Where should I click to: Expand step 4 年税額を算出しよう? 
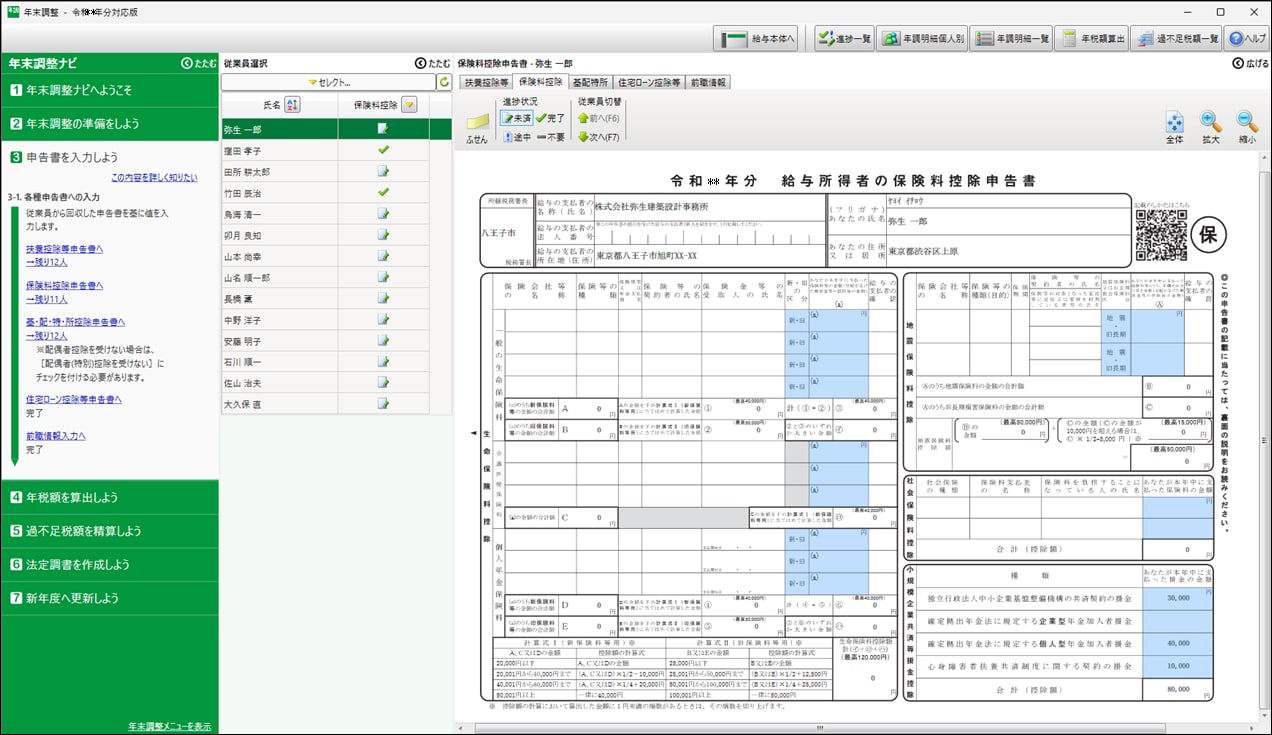coord(110,497)
